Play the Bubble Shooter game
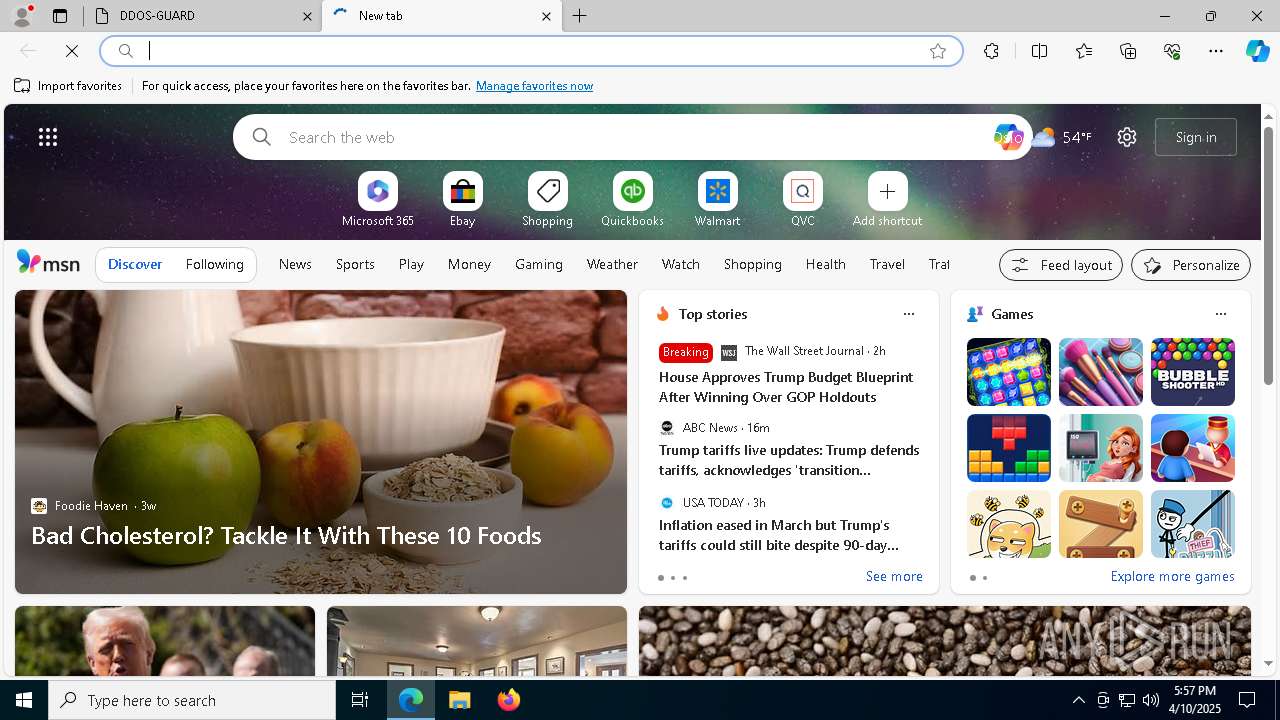This screenshot has height=720, width=1280. click(1192, 372)
